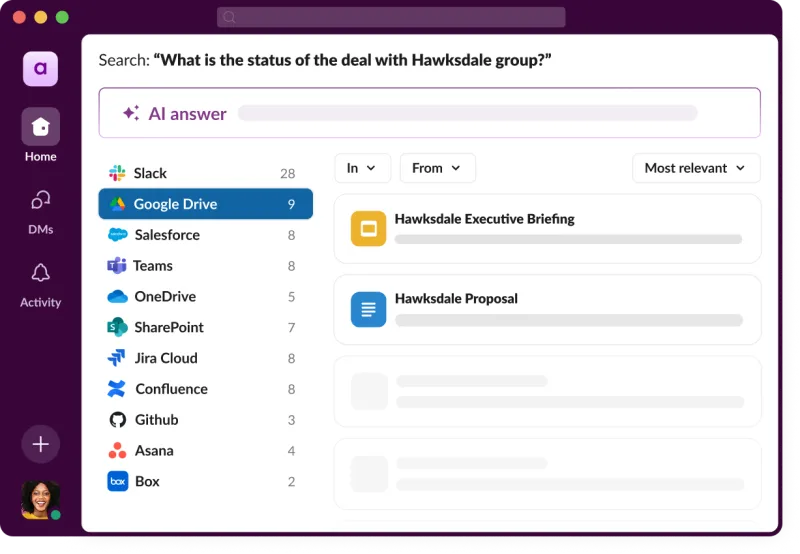Click the SharePoint icon

[x=117, y=327]
